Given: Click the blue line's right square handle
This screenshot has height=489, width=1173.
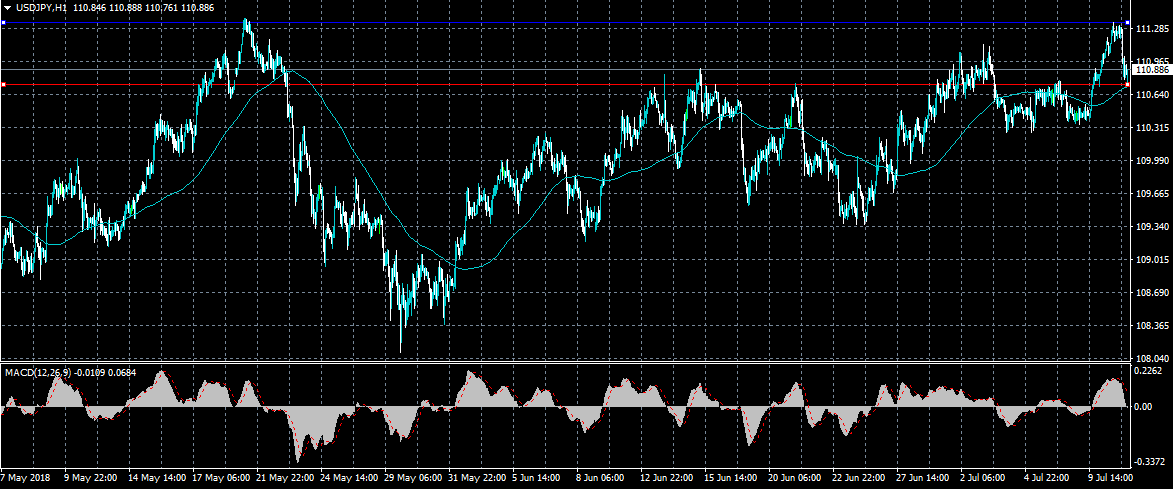Looking at the screenshot, I should pyautogui.click(x=1127, y=23).
